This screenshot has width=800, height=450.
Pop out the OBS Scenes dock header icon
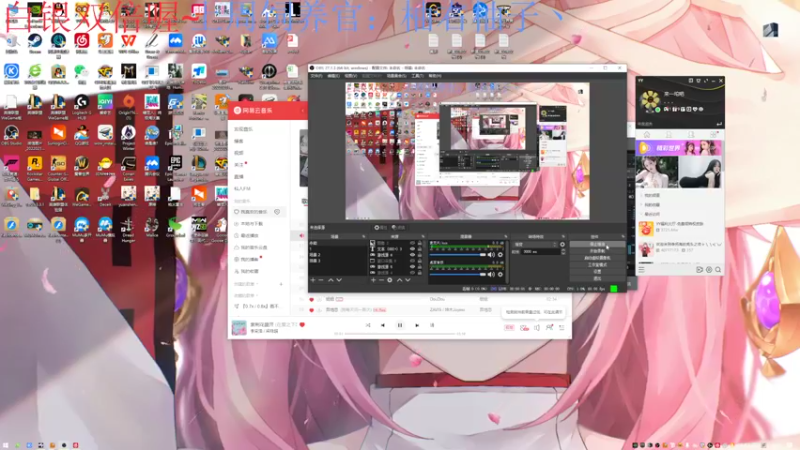pos(364,236)
